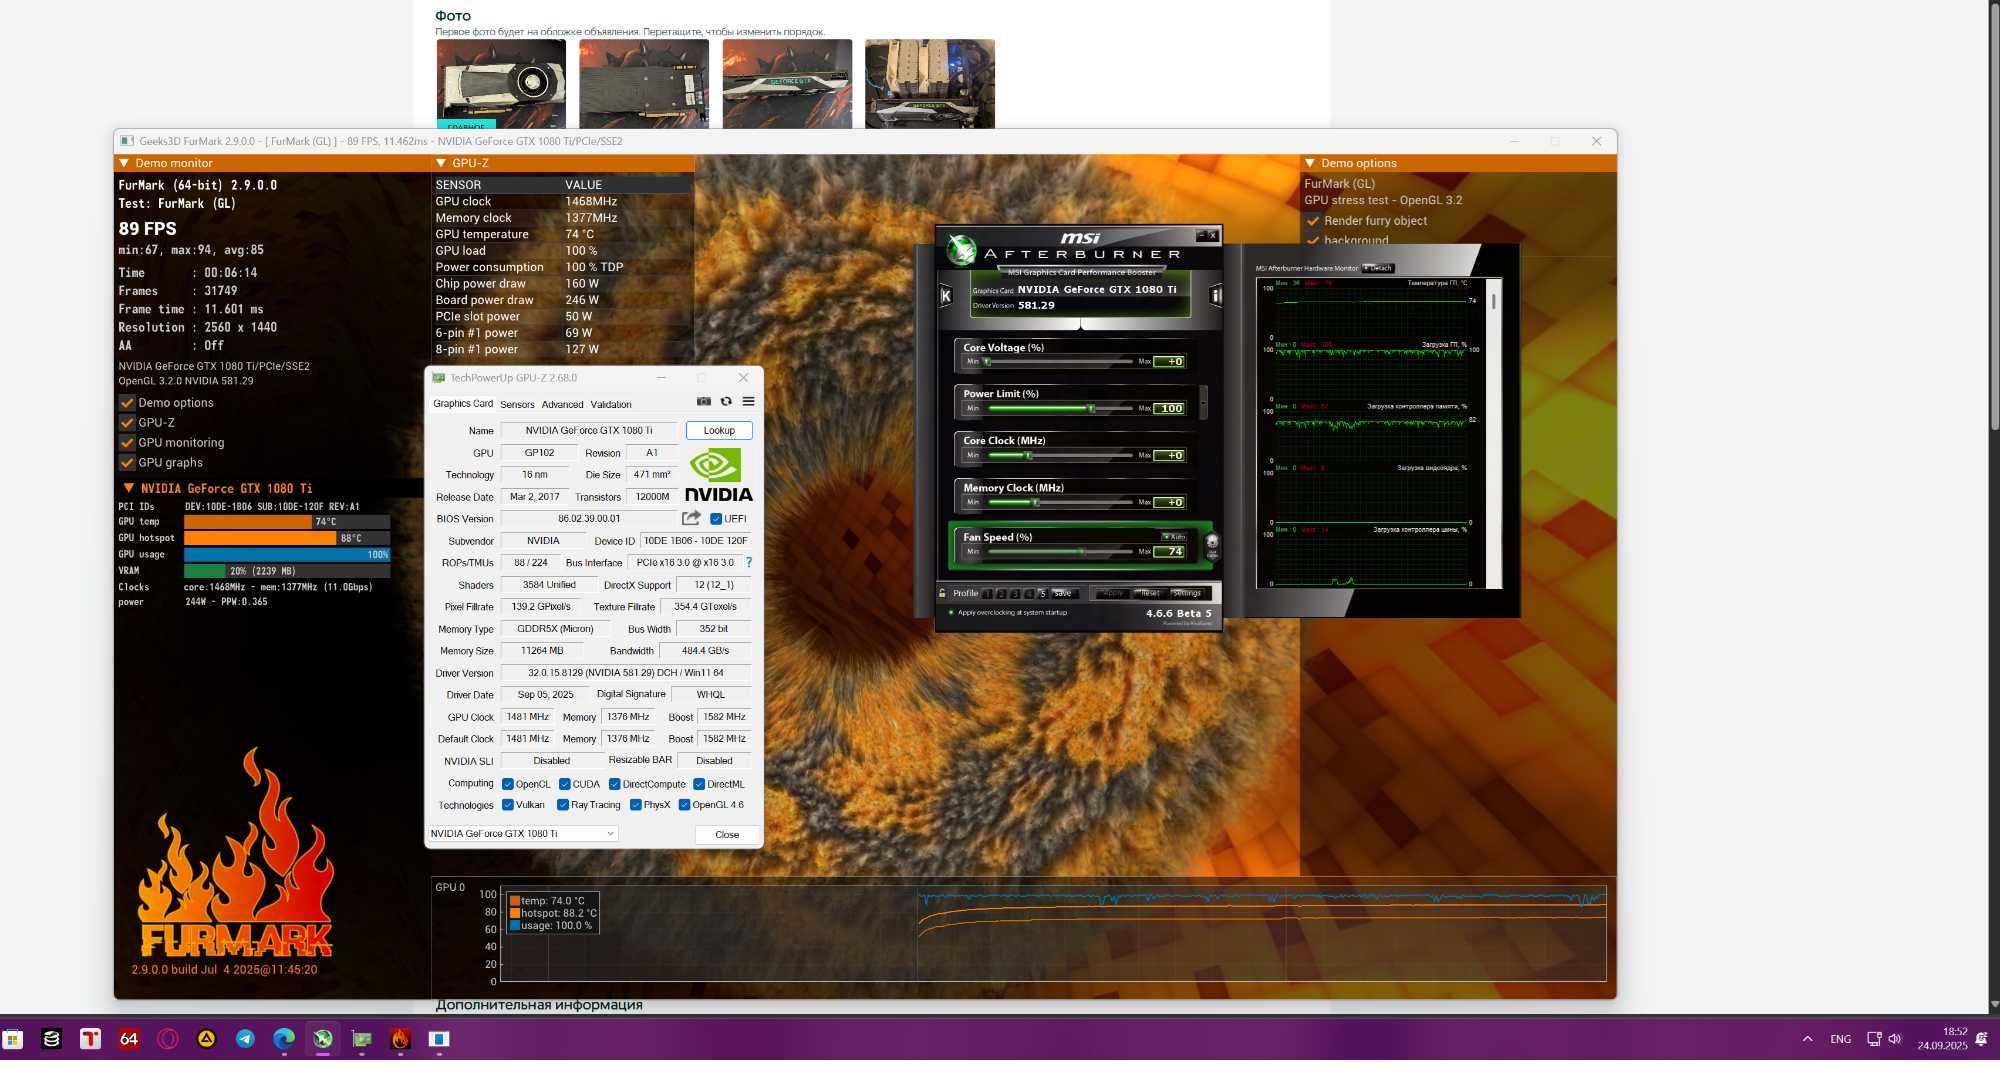Show hidden tray icons chevron
The width and height of the screenshot is (2000, 1091).
click(1807, 1039)
